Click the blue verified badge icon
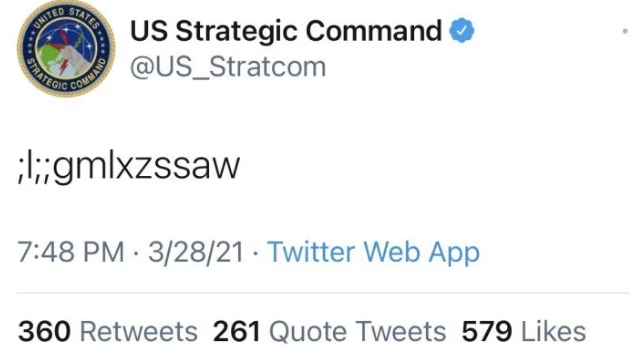Image resolution: width=630 pixels, height=361 pixels. tap(462, 30)
